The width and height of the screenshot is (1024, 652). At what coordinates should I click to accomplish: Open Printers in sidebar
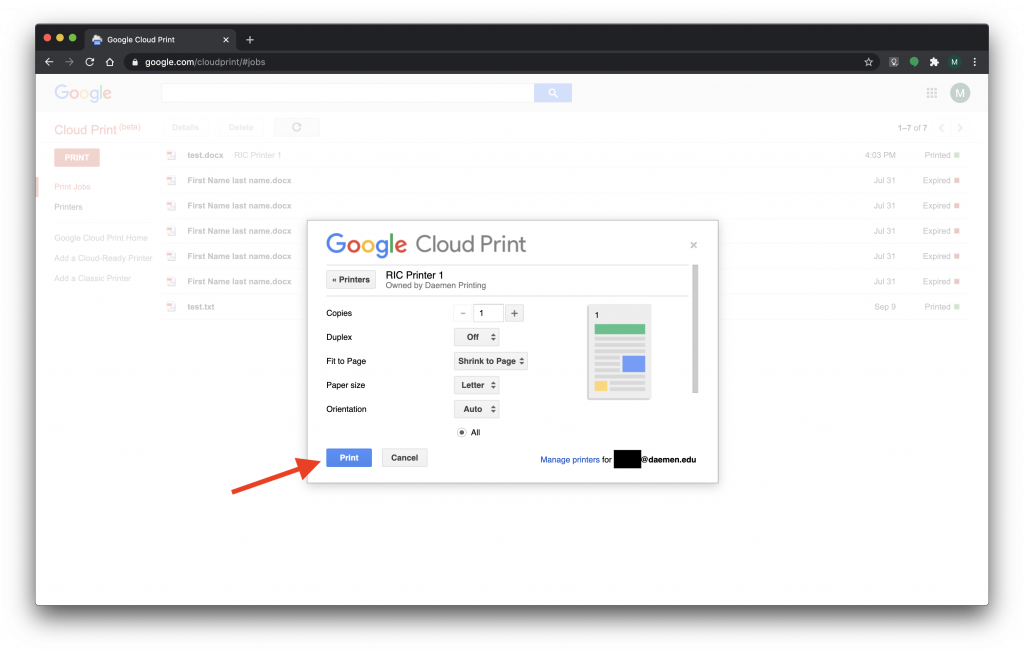69,207
